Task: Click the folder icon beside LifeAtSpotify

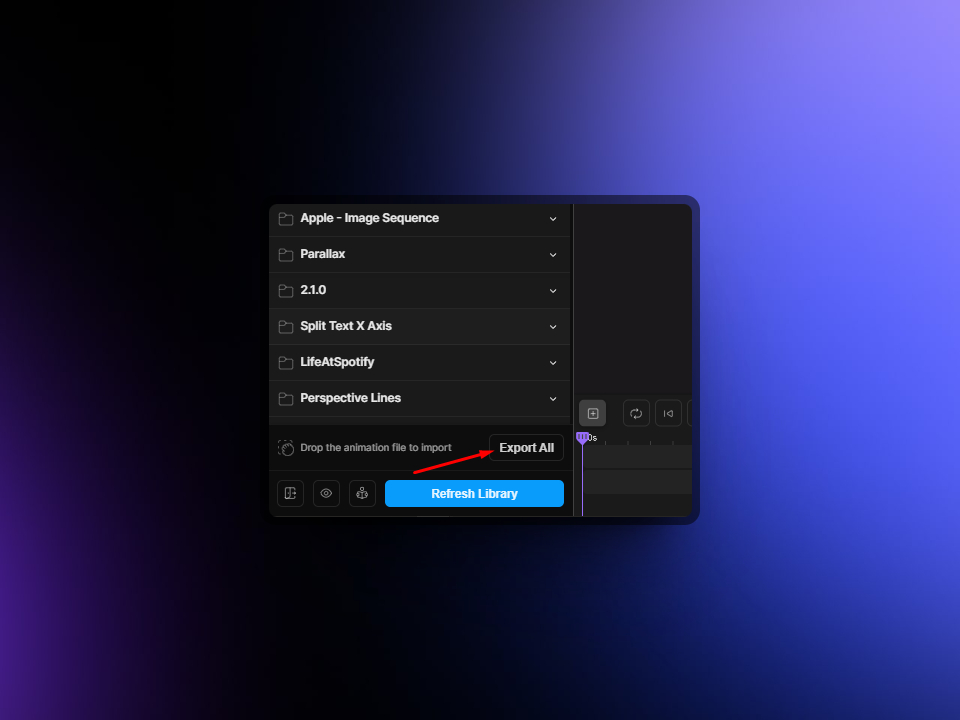Action: 285,362
